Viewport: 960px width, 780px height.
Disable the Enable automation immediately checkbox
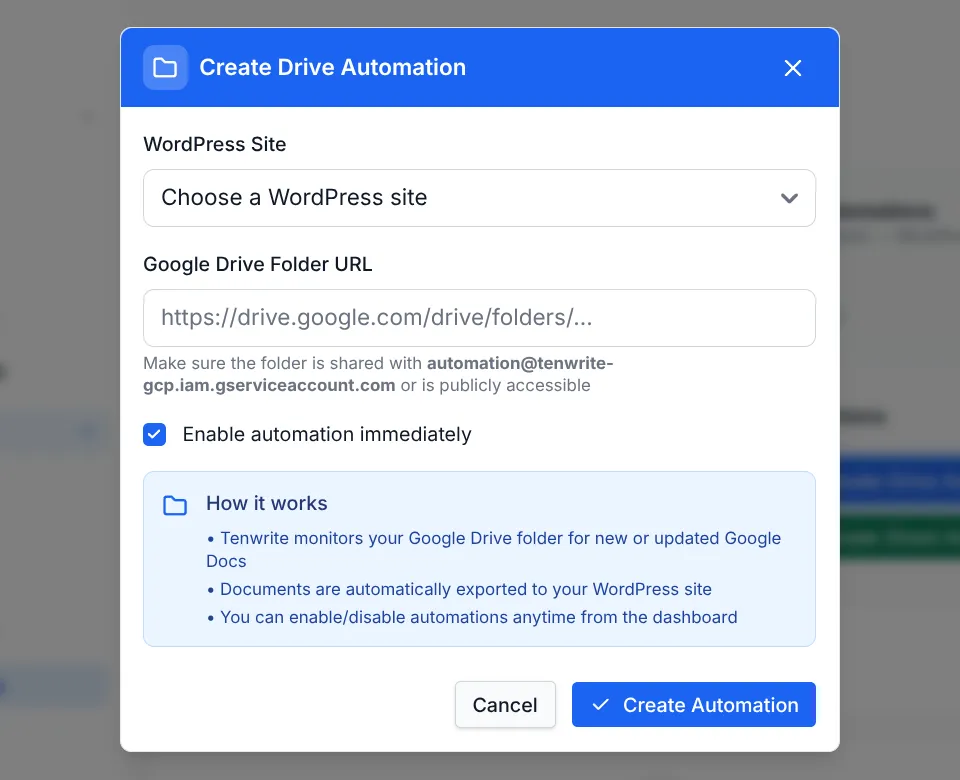tap(155, 434)
